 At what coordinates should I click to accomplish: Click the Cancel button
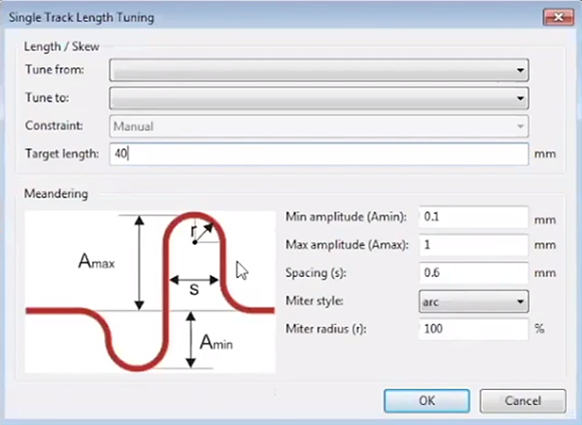click(523, 401)
